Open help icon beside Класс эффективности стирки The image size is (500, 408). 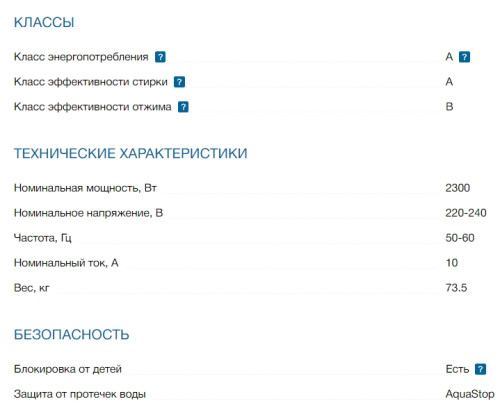[x=179, y=82]
